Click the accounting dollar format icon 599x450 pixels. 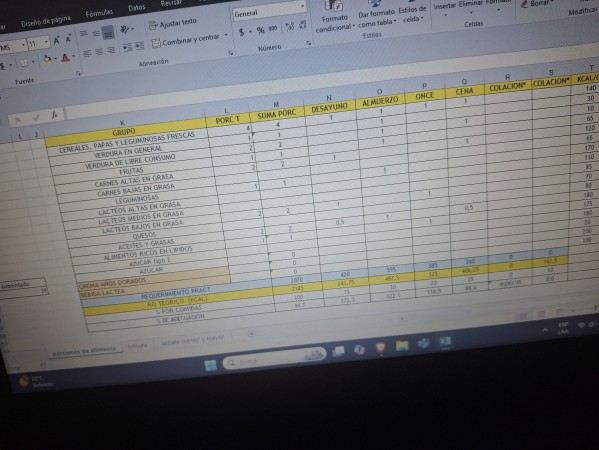pyautogui.click(x=241, y=32)
